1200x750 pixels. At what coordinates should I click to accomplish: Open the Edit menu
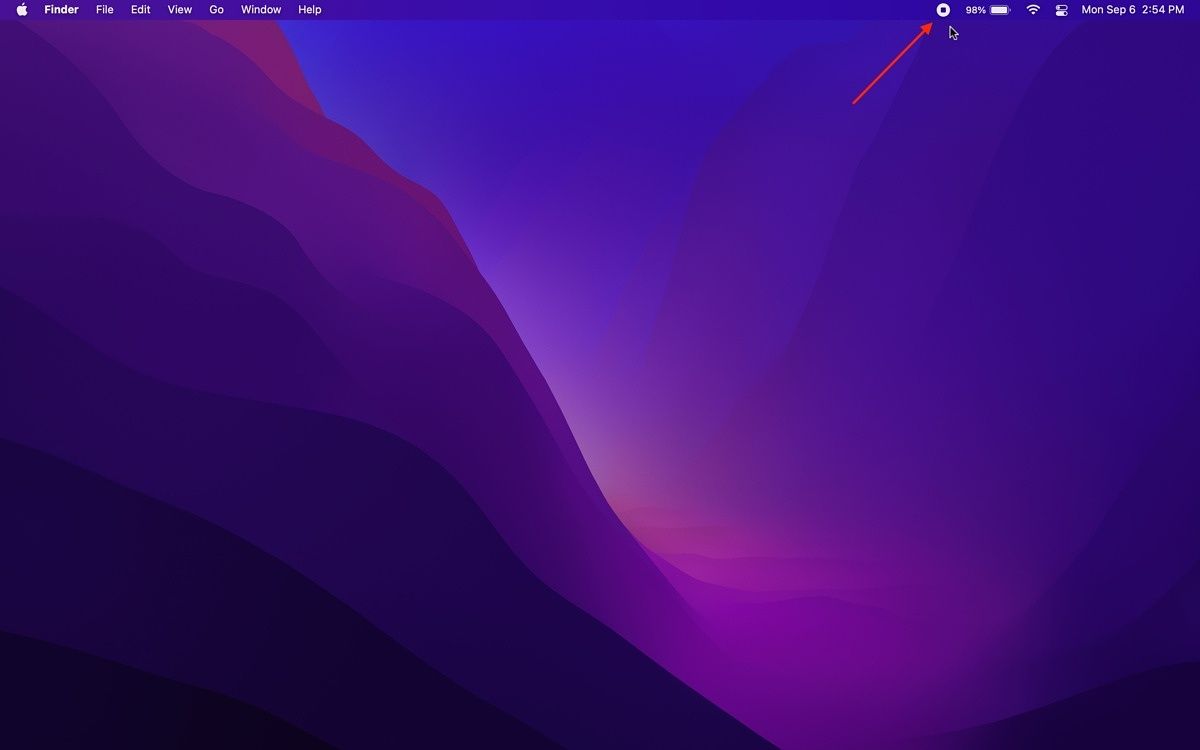(141, 10)
